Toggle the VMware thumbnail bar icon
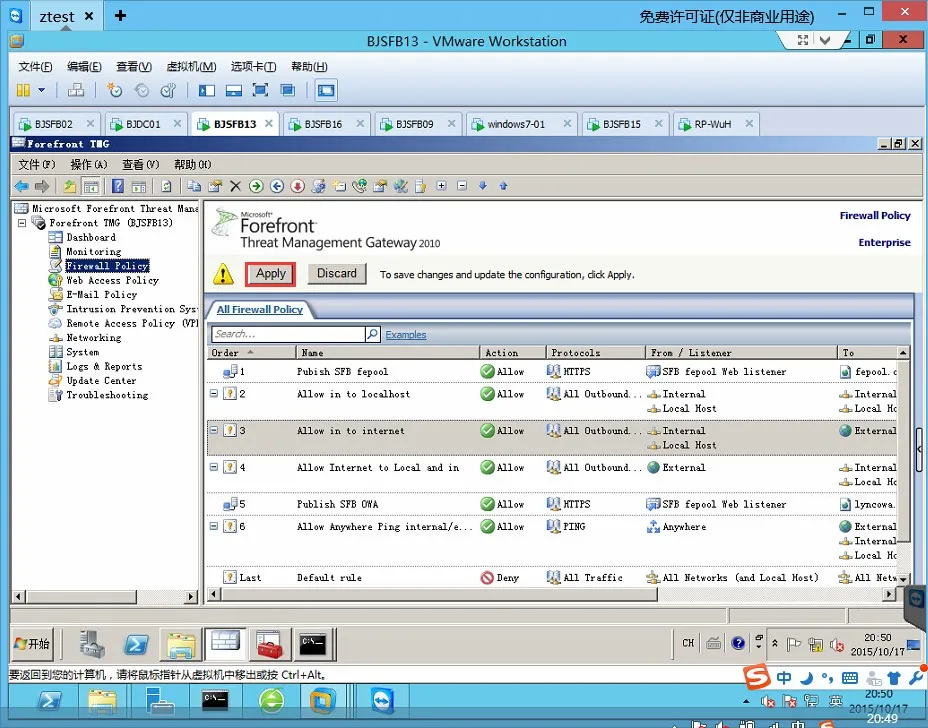Screen dimensions: 928x728 point(234,90)
